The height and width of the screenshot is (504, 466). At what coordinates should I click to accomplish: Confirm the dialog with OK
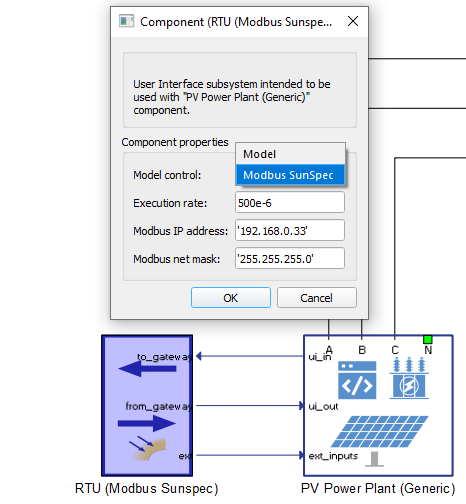pos(231,298)
